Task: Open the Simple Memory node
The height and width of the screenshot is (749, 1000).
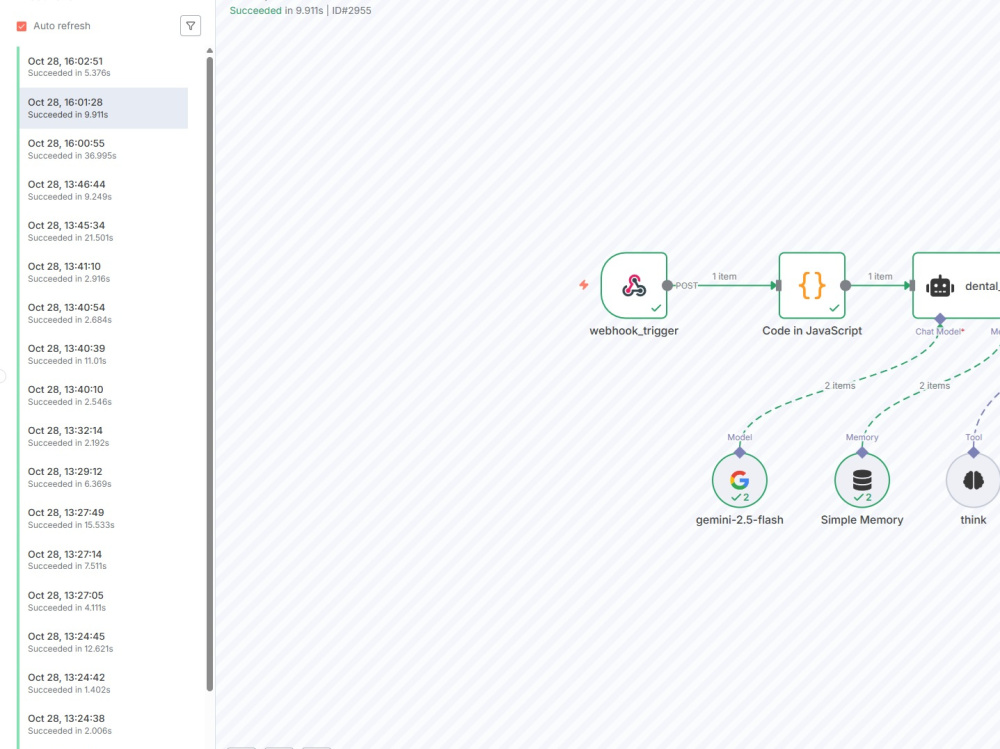Action: coord(862,480)
